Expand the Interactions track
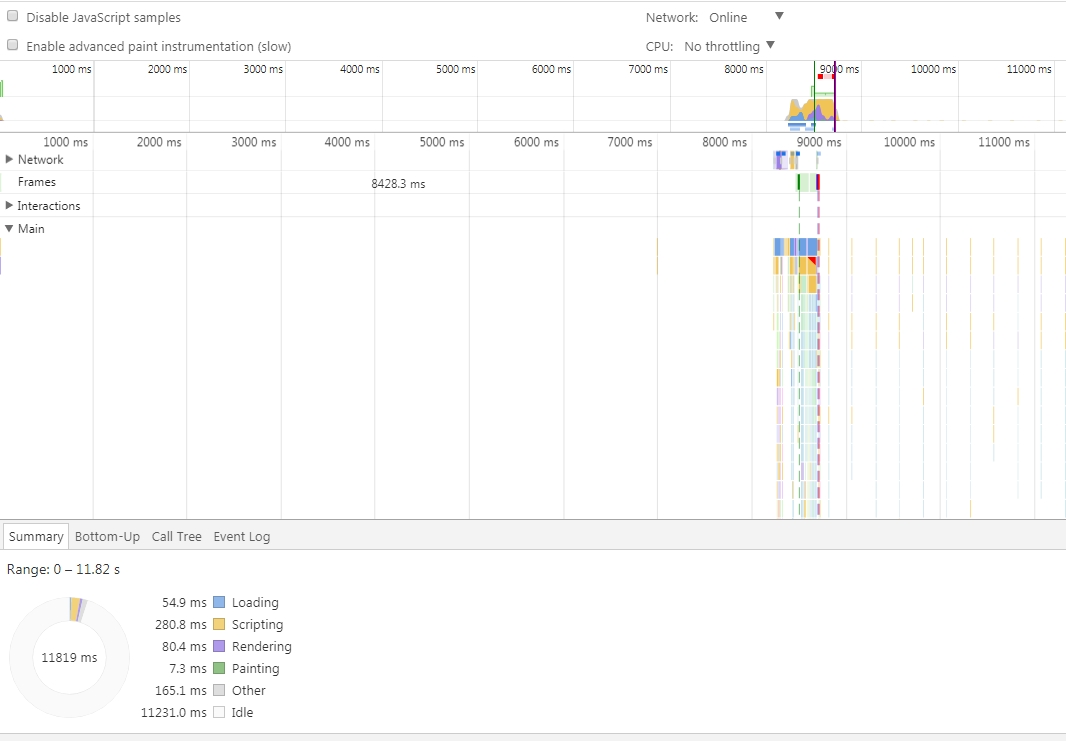The width and height of the screenshot is (1066, 741). [10, 205]
